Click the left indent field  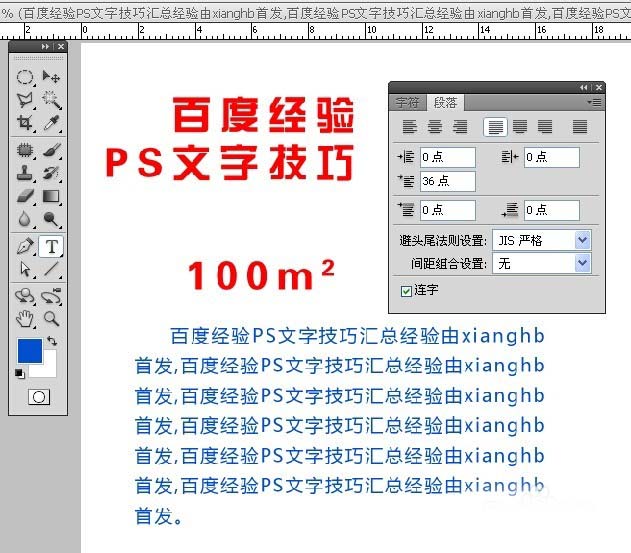point(447,157)
